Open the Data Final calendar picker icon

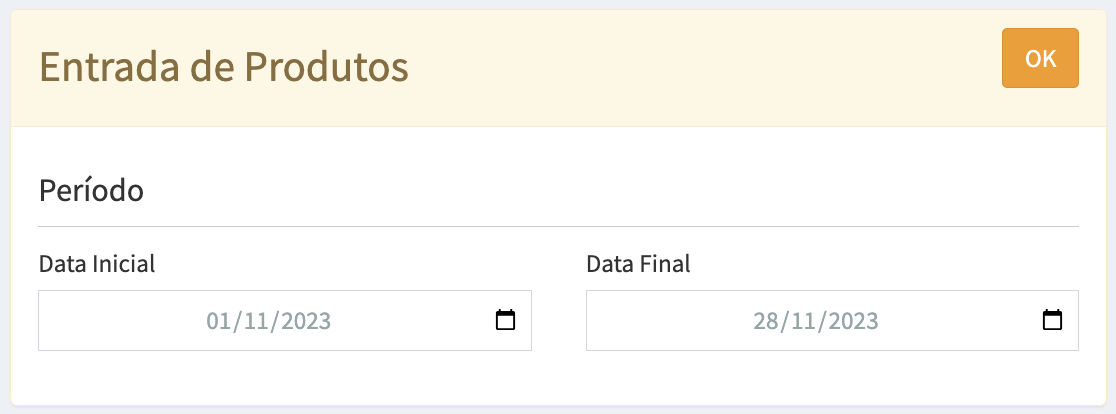[x=1052, y=321]
